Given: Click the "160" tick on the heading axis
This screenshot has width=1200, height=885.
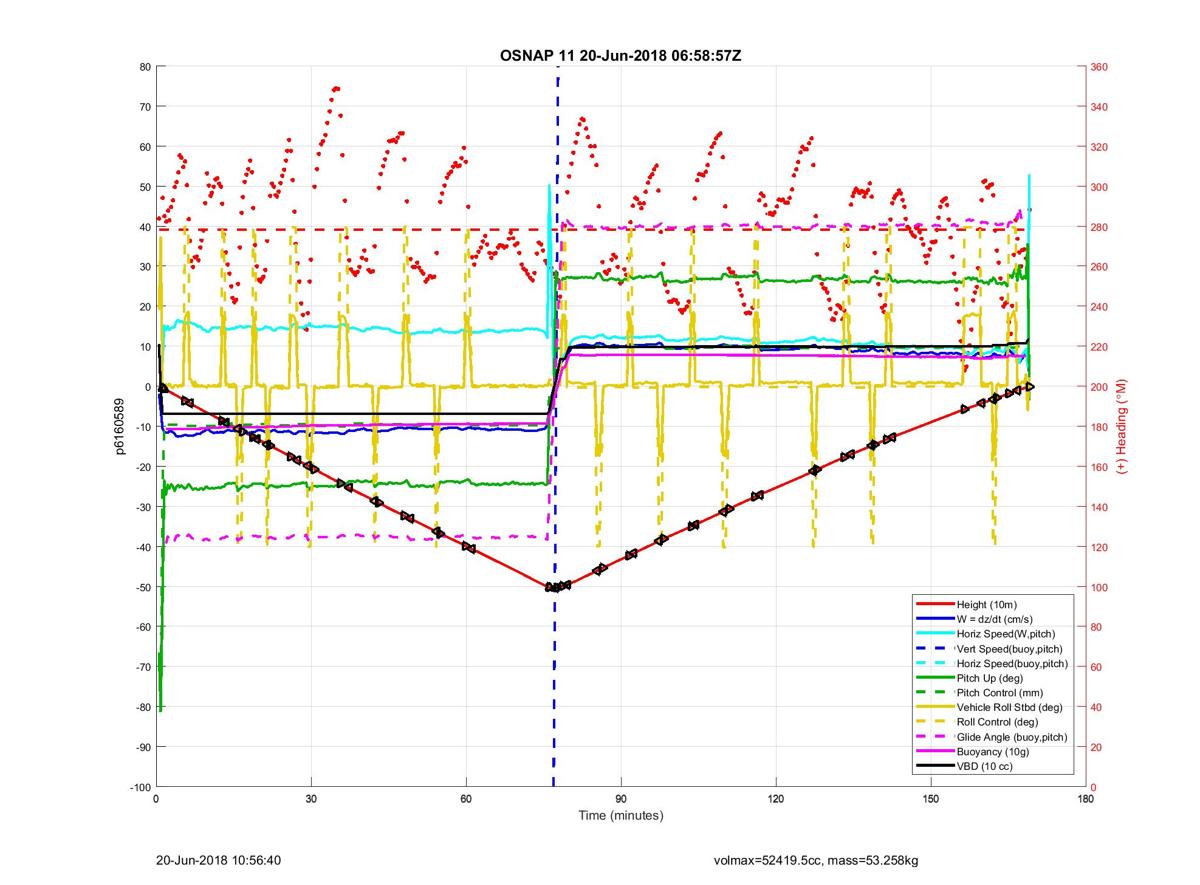Looking at the screenshot, I should 1100,467.
